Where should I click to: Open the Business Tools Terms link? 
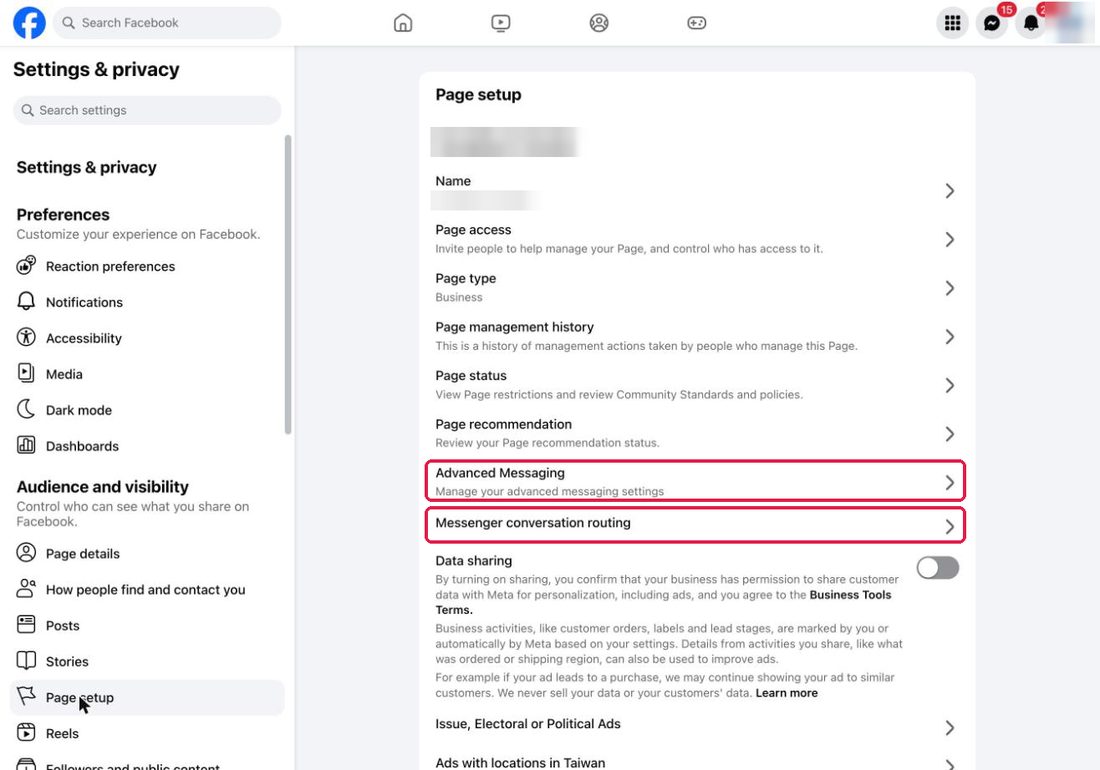850,595
